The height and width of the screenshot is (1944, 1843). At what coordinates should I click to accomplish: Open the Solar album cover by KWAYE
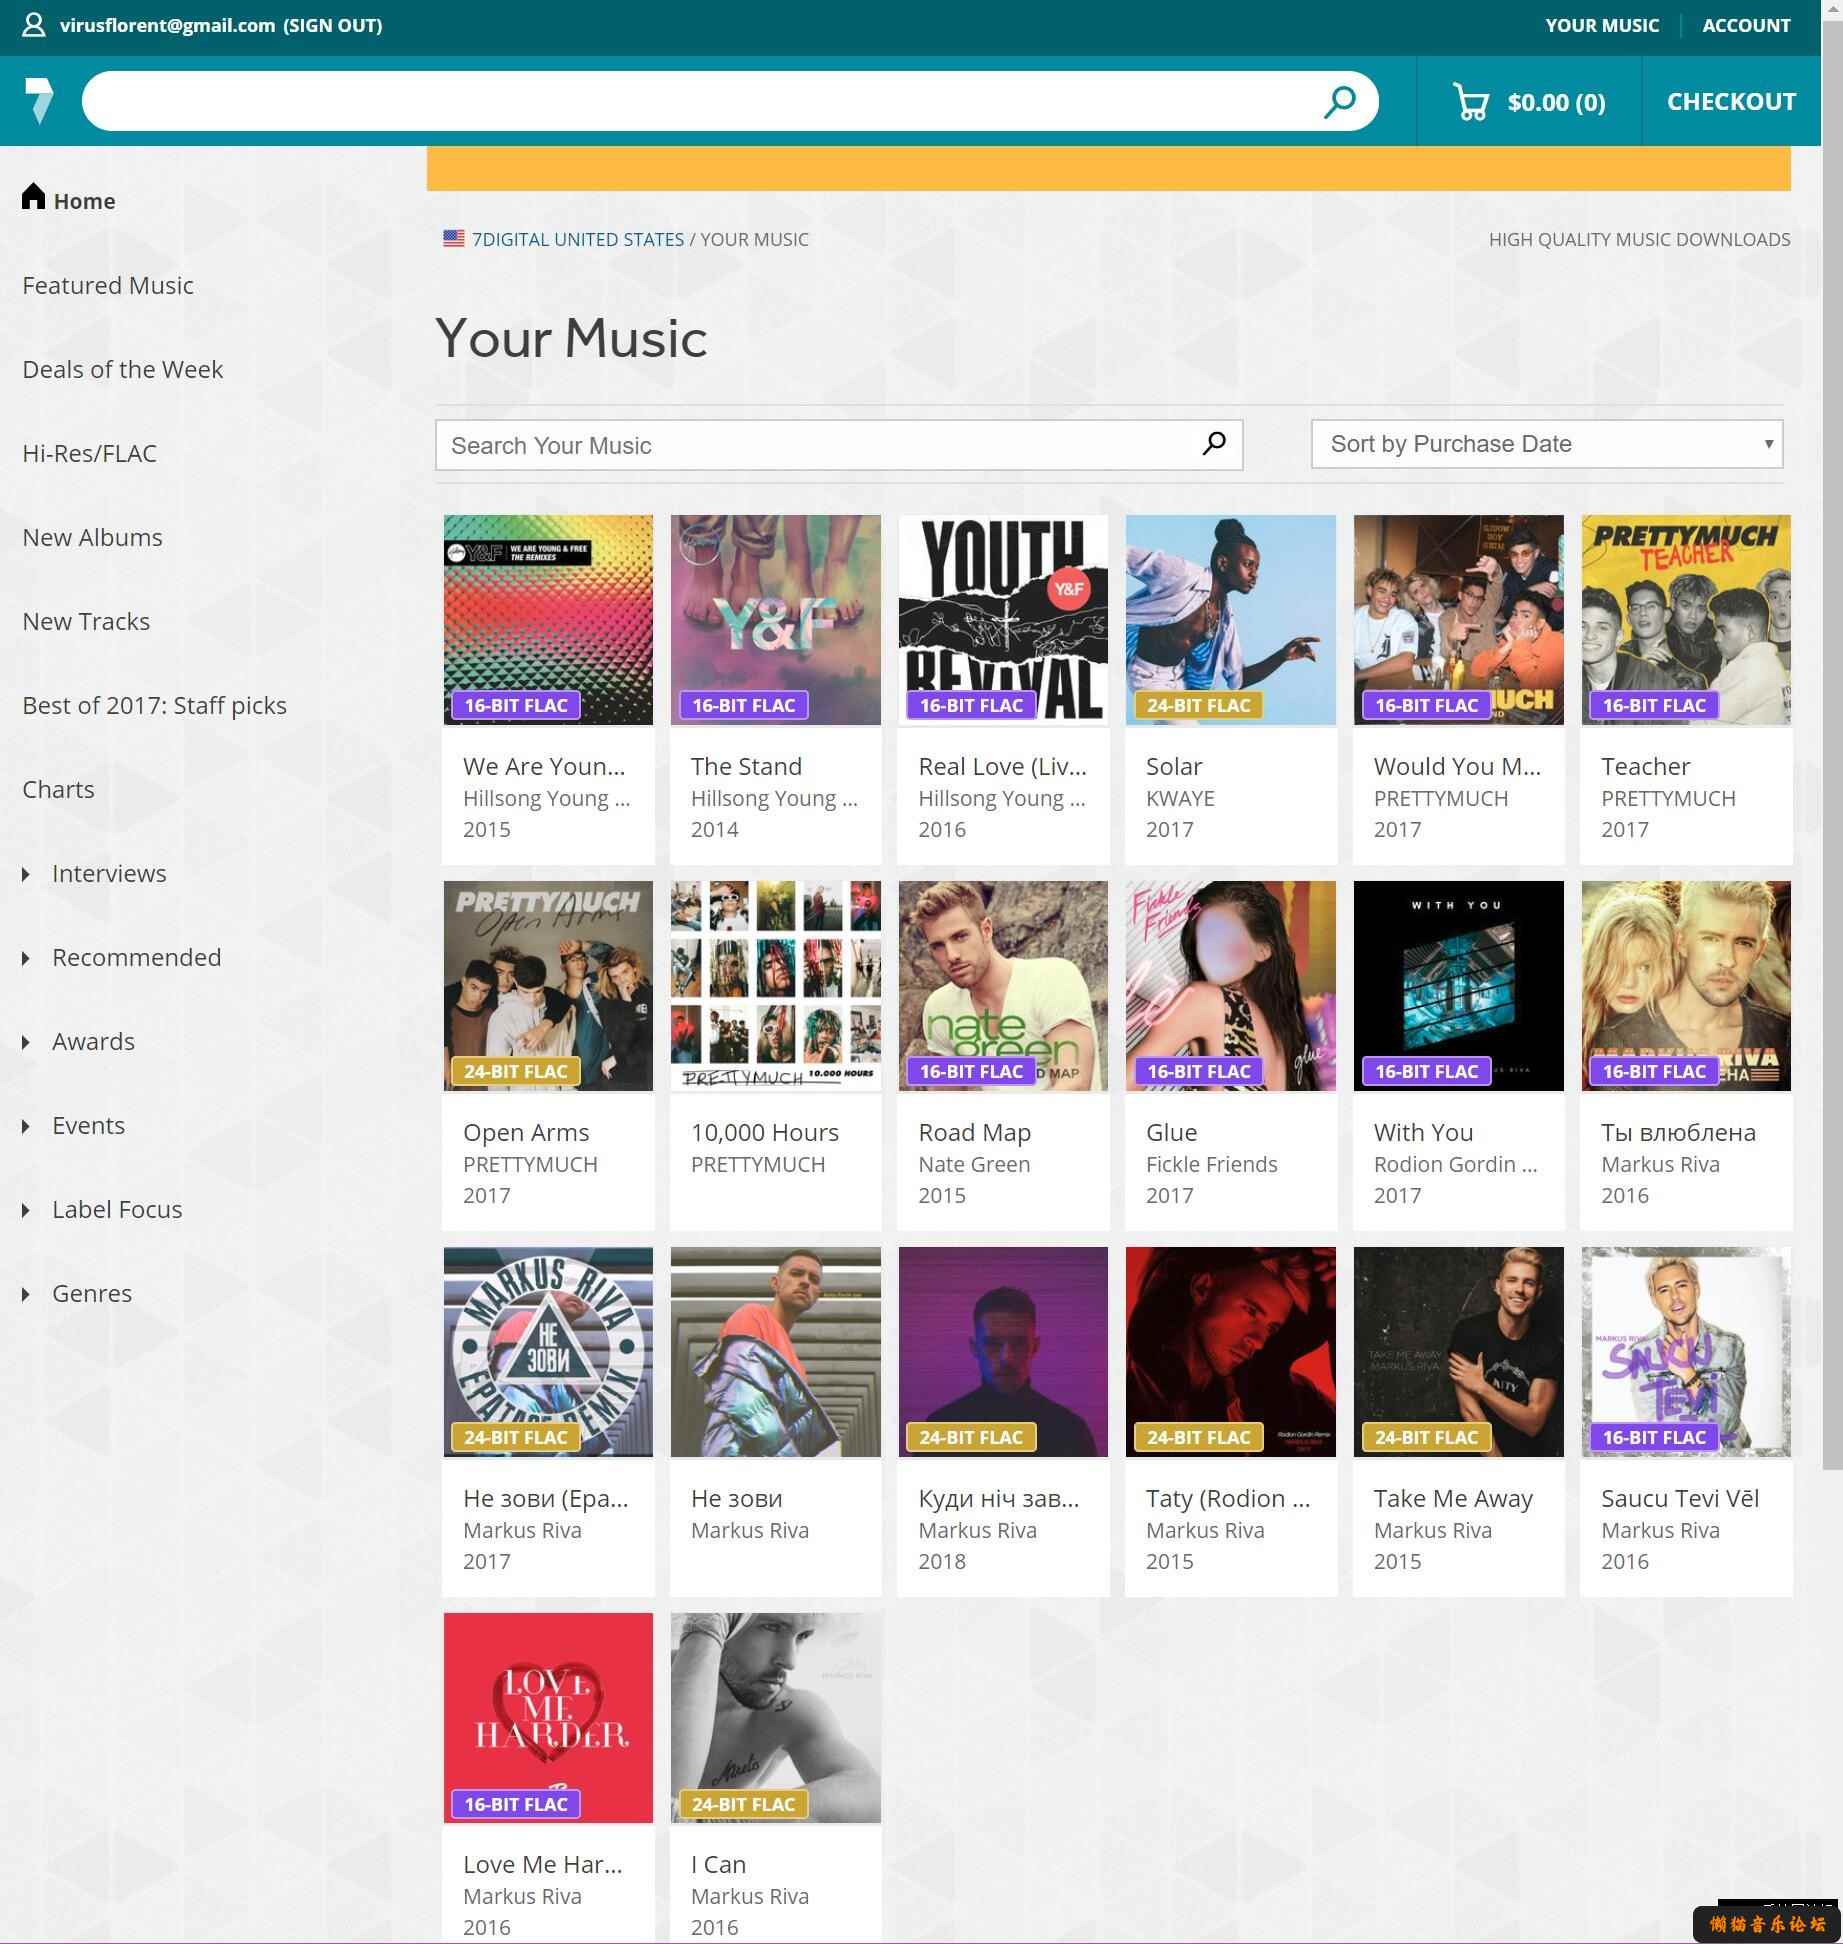[x=1230, y=620]
